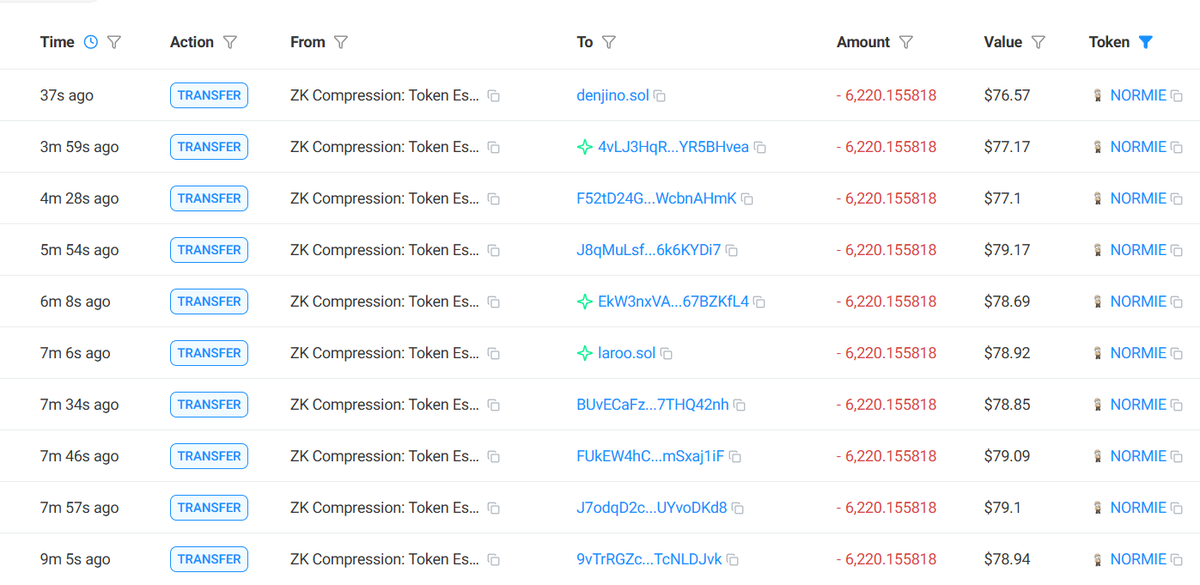
Task: Click the $76.57 value
Action: (1007, 95)
